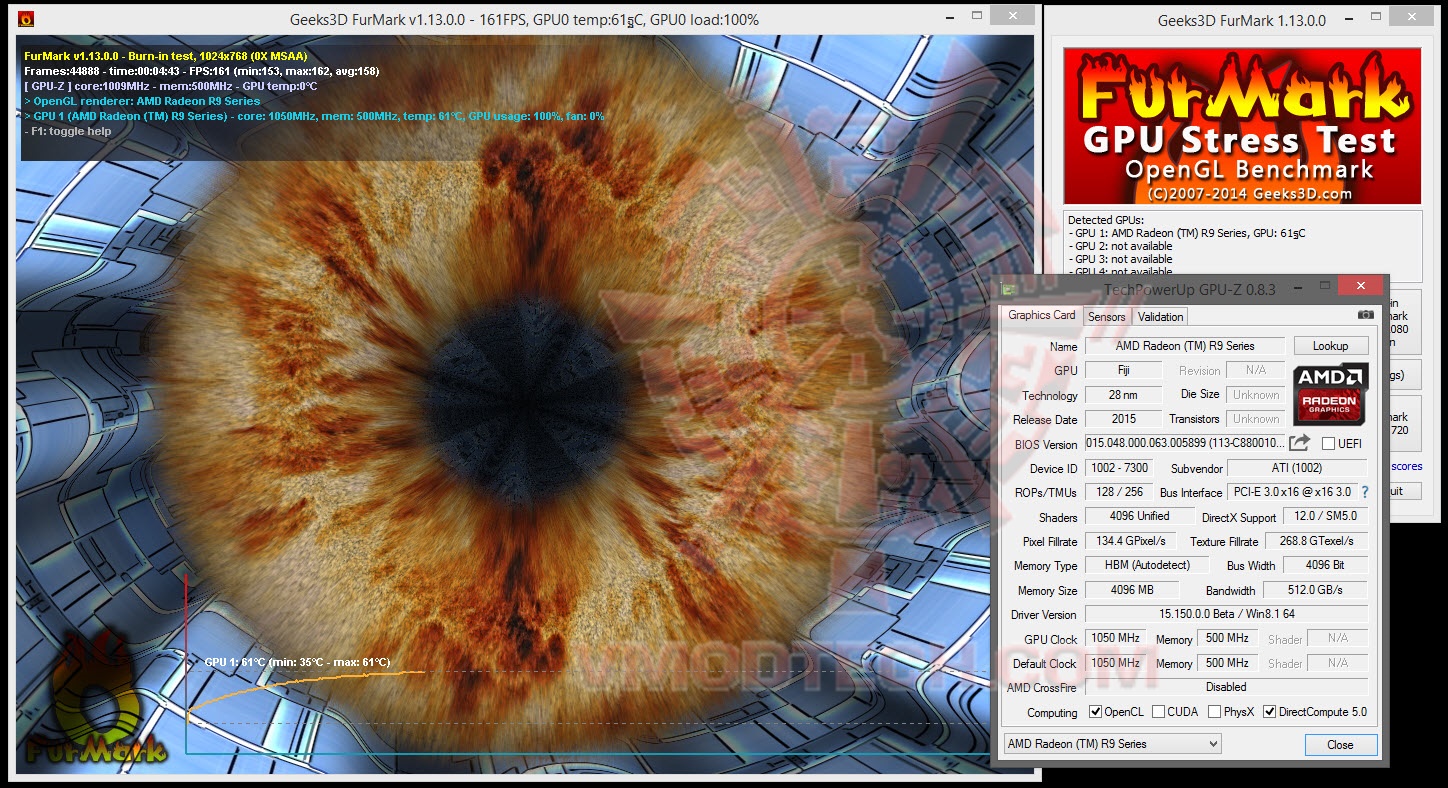This screenshot has height=788, width=1448.
Task: Select the Release Date value '2015'
Action: pos(1124,419)
